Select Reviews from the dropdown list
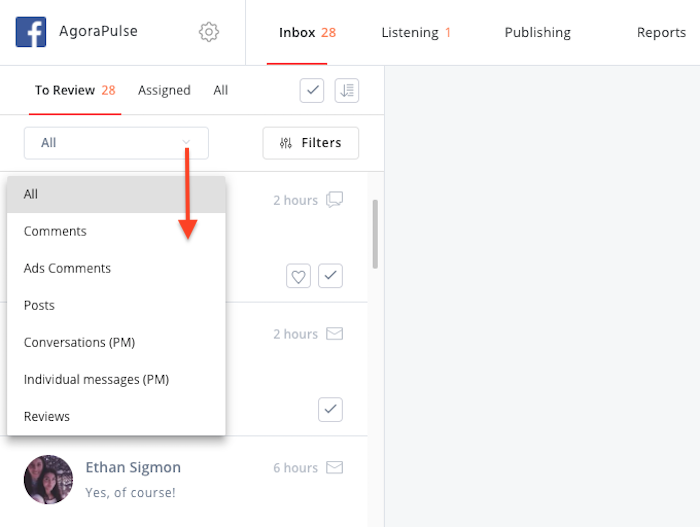This screenshot has height=527, width=700. pyautogui.click(x=116, y=417)
